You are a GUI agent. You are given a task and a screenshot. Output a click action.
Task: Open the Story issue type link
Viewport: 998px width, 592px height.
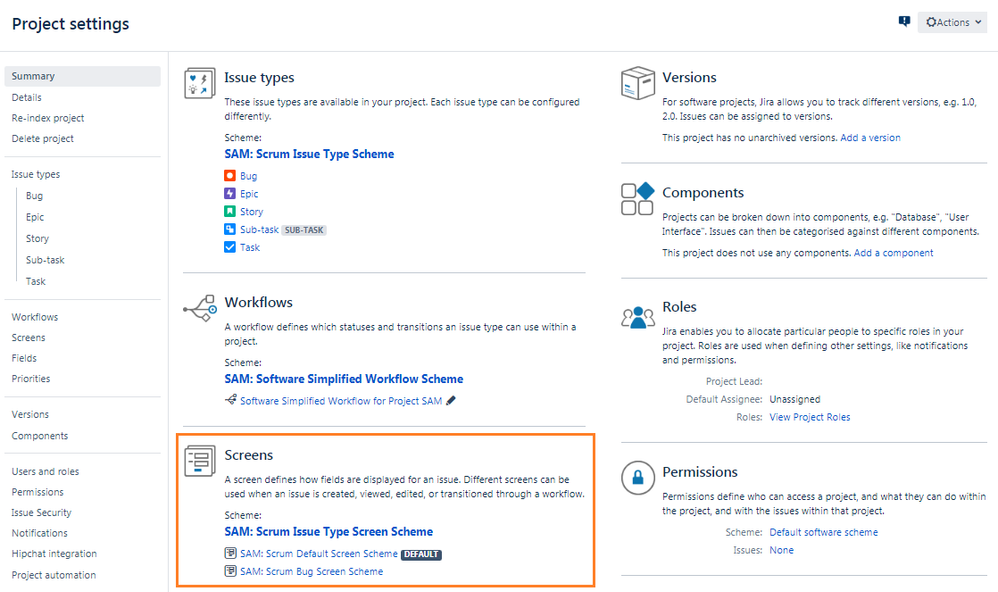[x=251, y=211]
